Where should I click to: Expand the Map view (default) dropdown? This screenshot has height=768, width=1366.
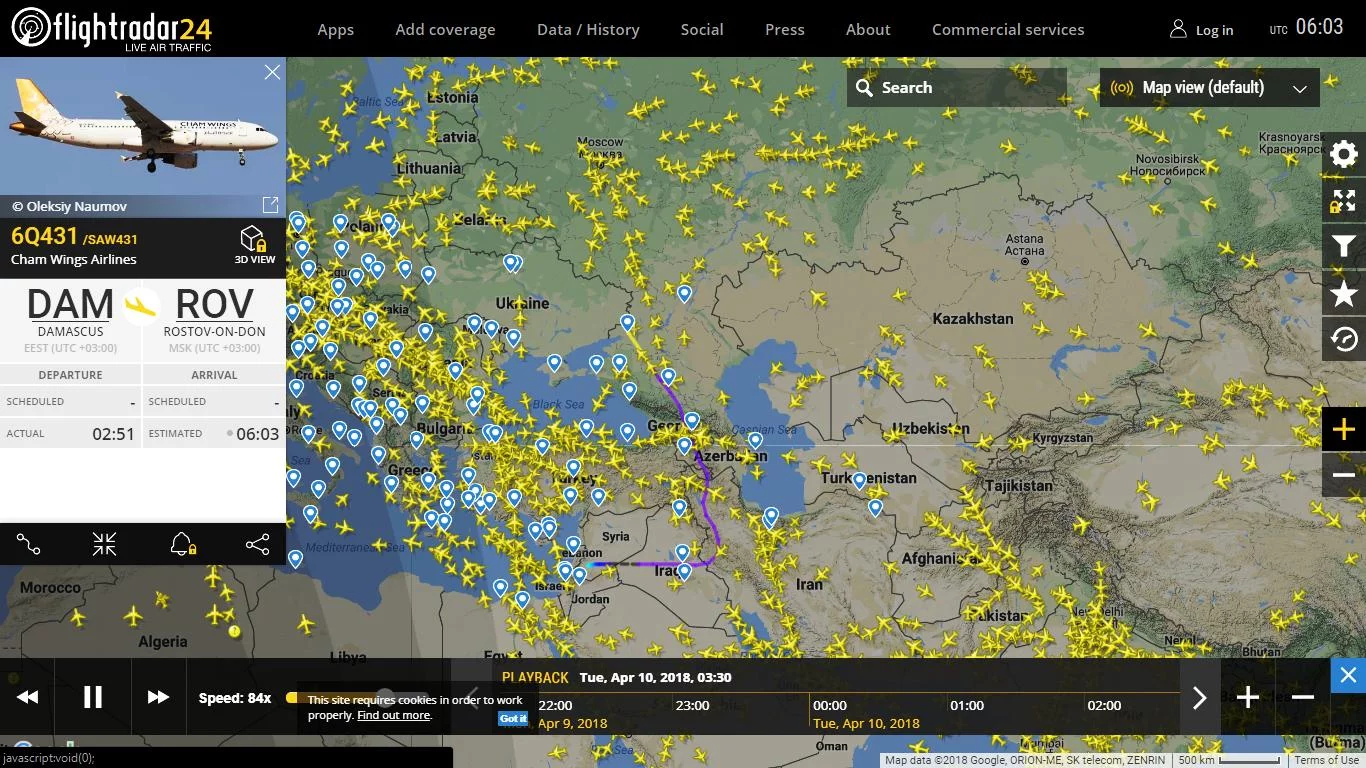pyautogui.click(x=1209, y=88)
